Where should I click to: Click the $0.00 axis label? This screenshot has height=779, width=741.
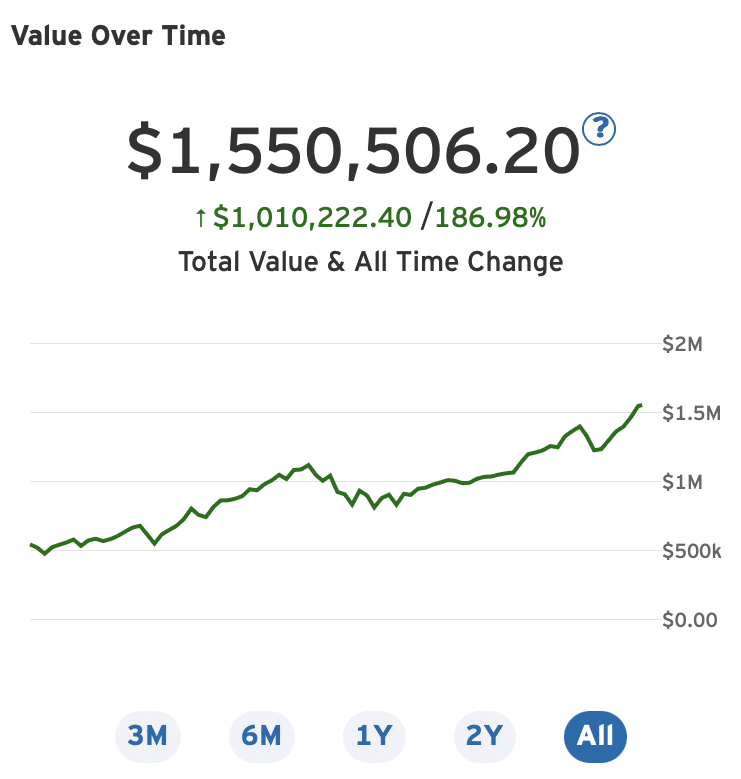pyautogui.click(x=690, y=620)
